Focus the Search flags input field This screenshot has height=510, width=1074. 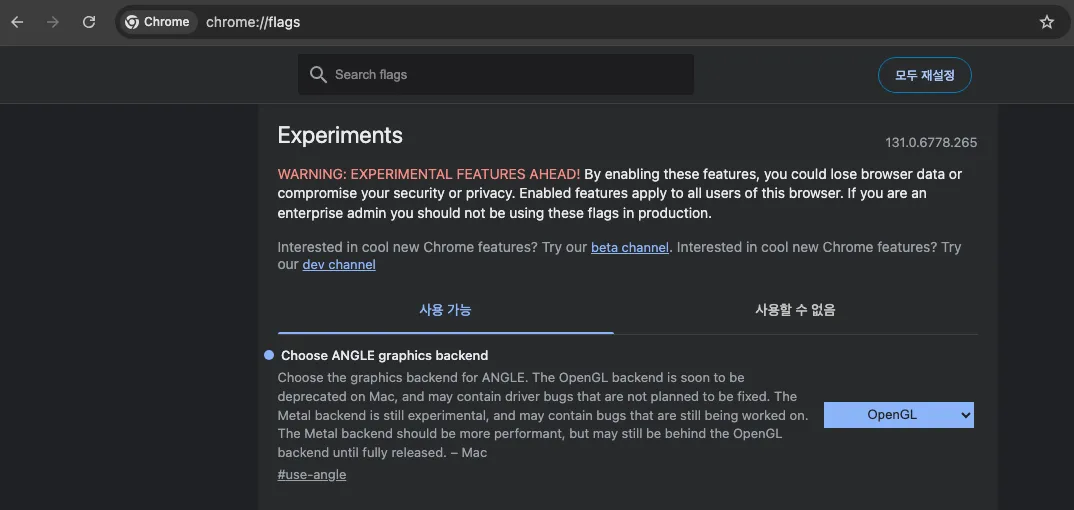coord(510,75)
